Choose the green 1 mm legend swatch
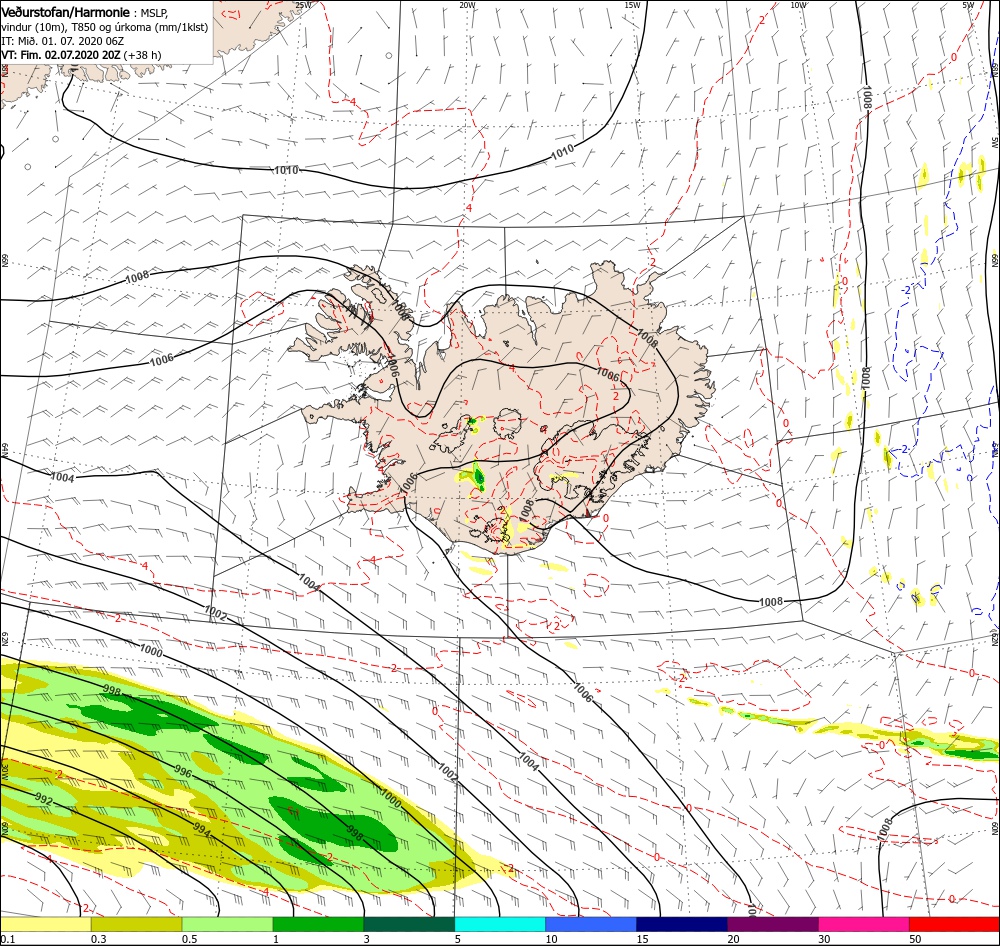Image resolution: width=1000 pixels, height=946 pixels. tap(318, 924)
